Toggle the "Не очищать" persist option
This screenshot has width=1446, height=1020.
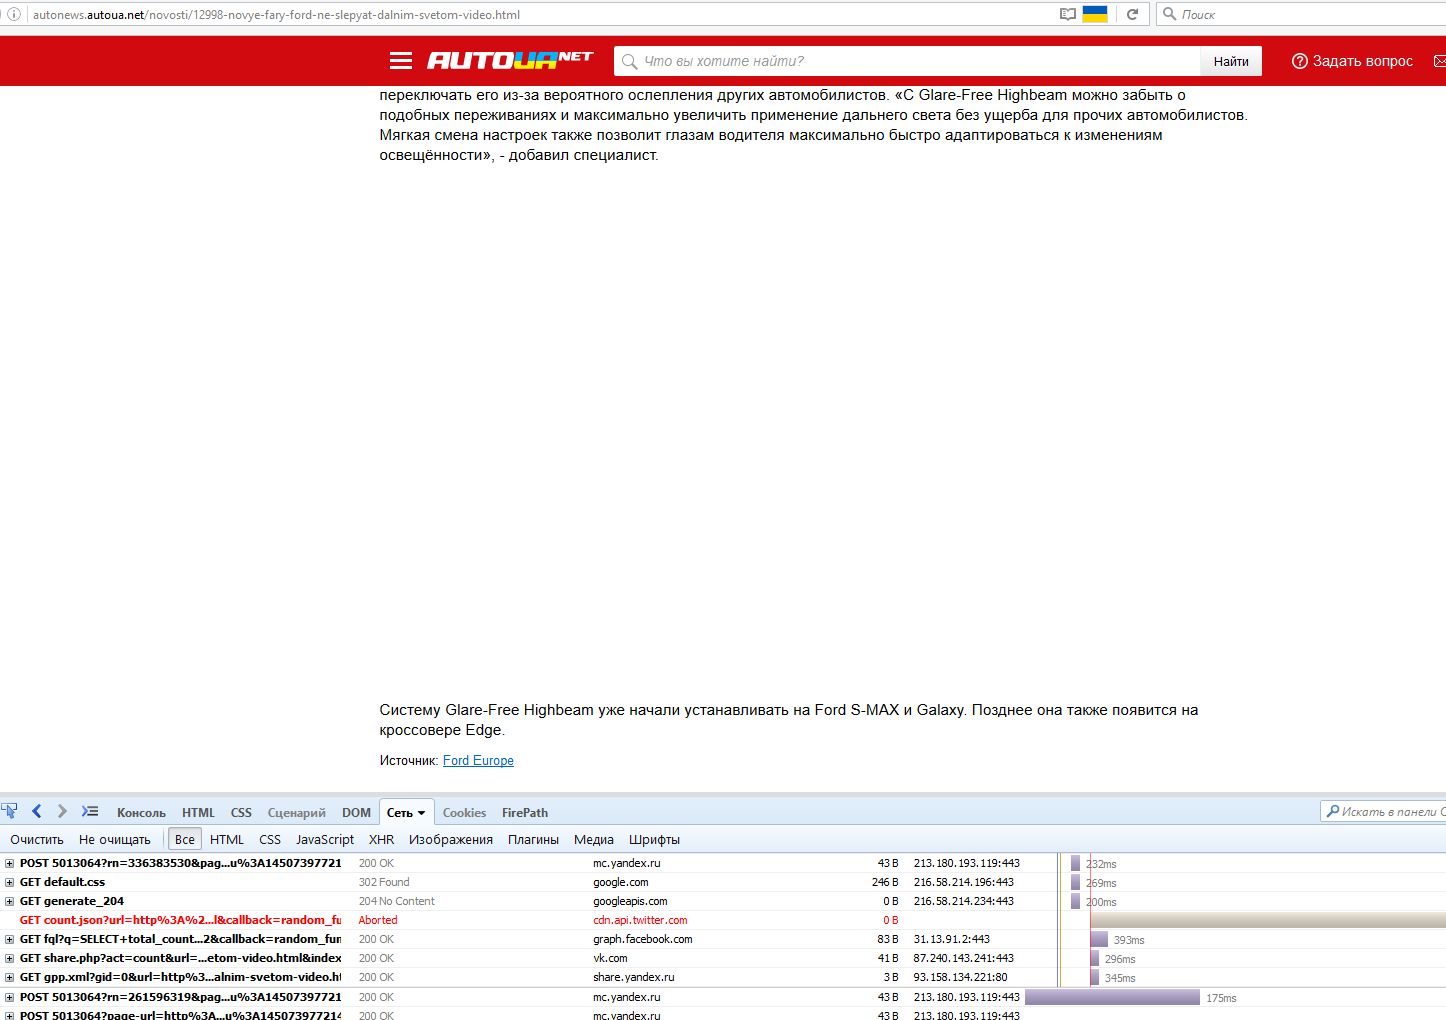coord(114,840)
